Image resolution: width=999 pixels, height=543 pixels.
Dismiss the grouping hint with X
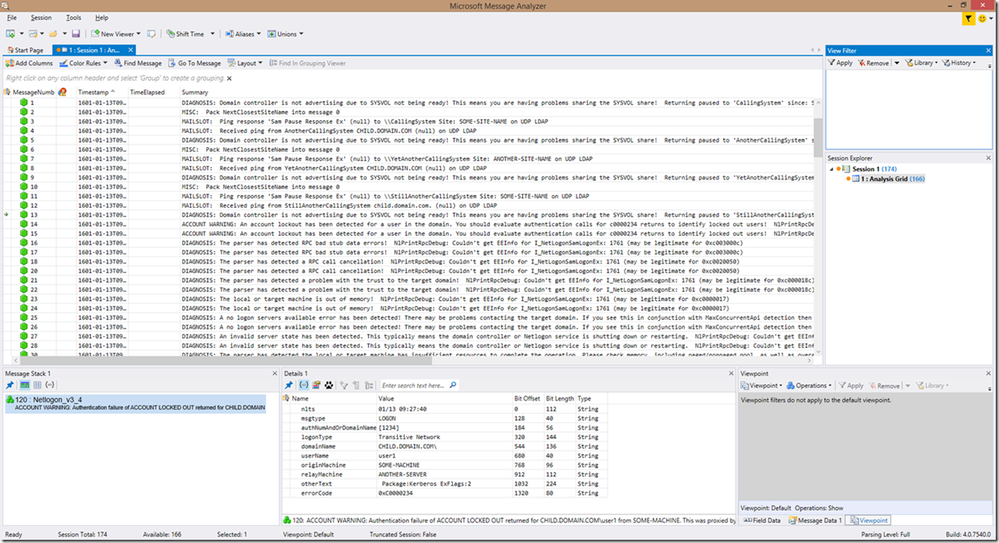pyautogui.click(x=229, y=78)
